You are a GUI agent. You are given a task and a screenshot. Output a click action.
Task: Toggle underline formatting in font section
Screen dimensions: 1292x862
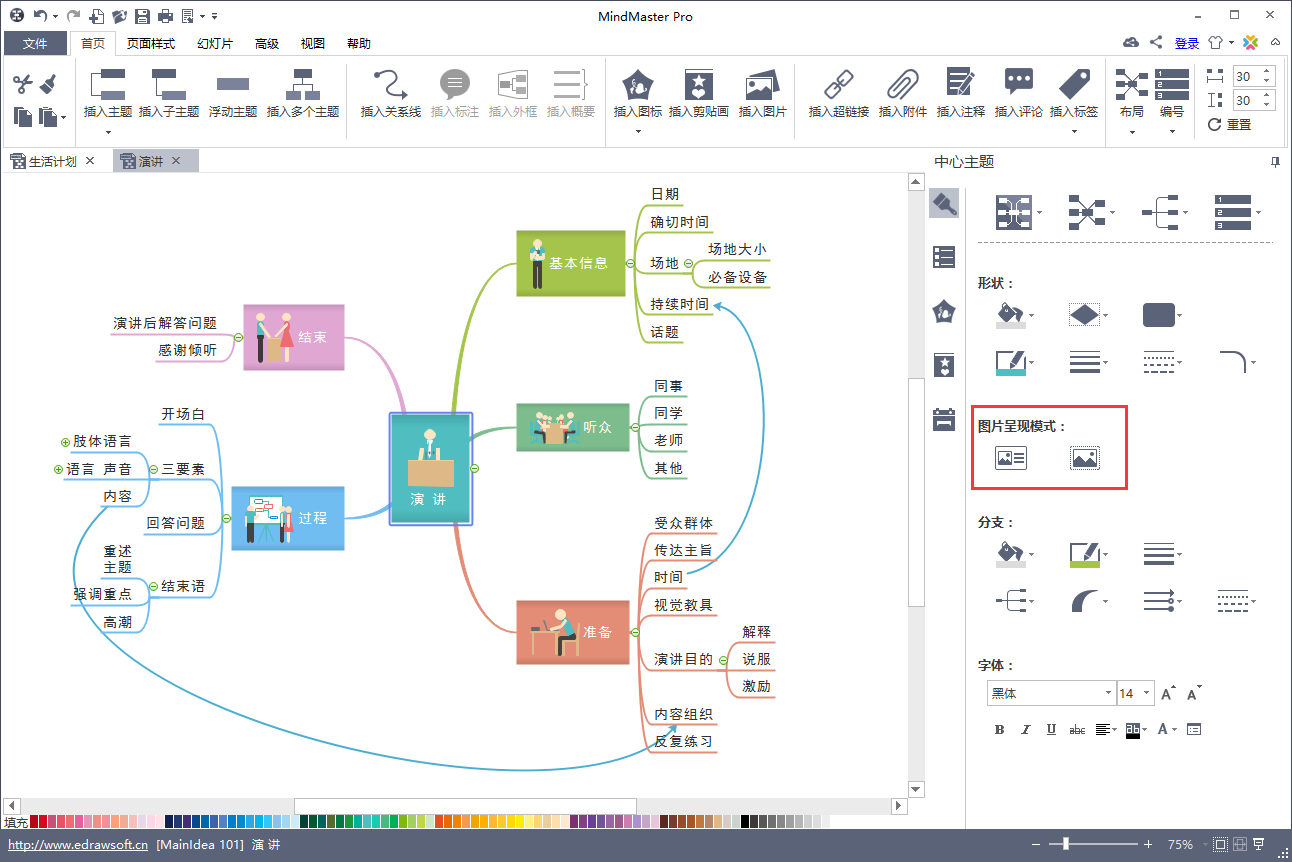coord(1051,730)
